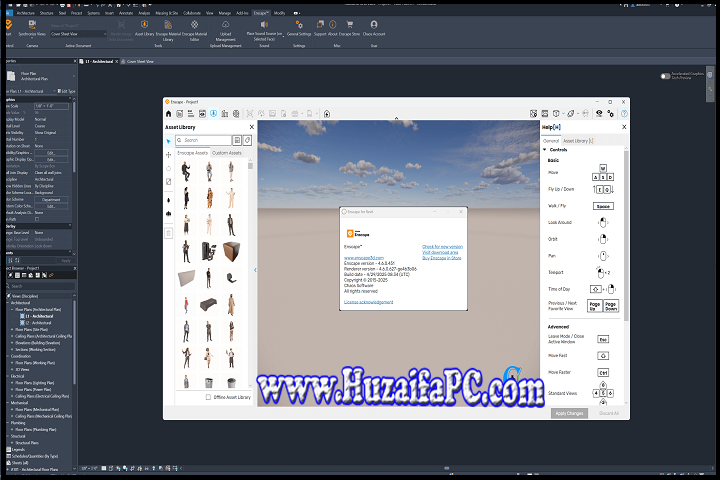Click the Support icon in ribbon
Screen dimensions: 720x480
click(320, 24)
